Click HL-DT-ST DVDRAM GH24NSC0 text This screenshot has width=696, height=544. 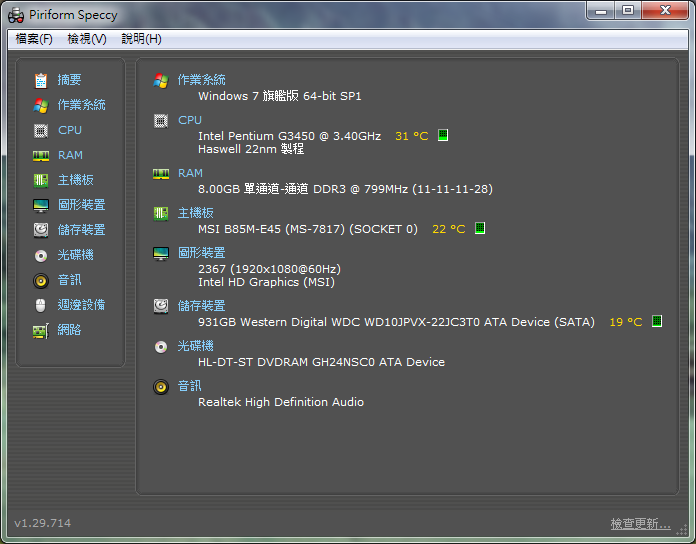321,363
